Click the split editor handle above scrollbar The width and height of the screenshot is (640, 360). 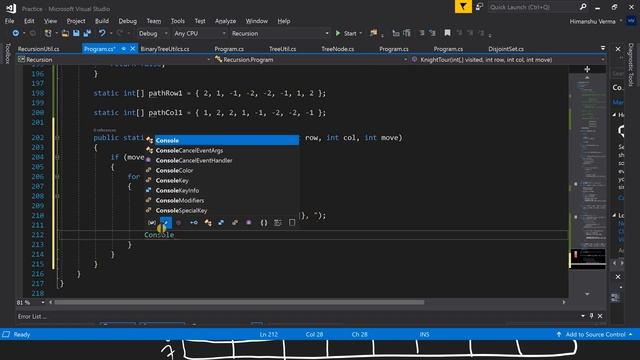587,69
